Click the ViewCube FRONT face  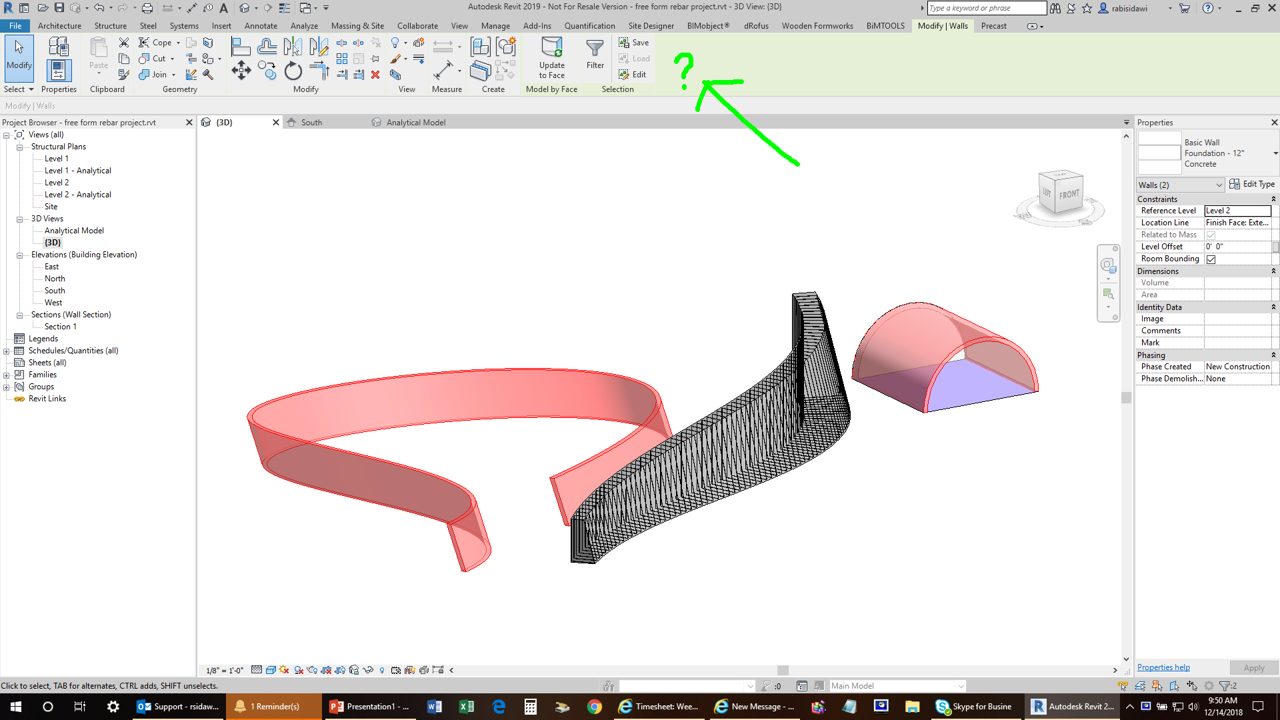pos(1068,194)
